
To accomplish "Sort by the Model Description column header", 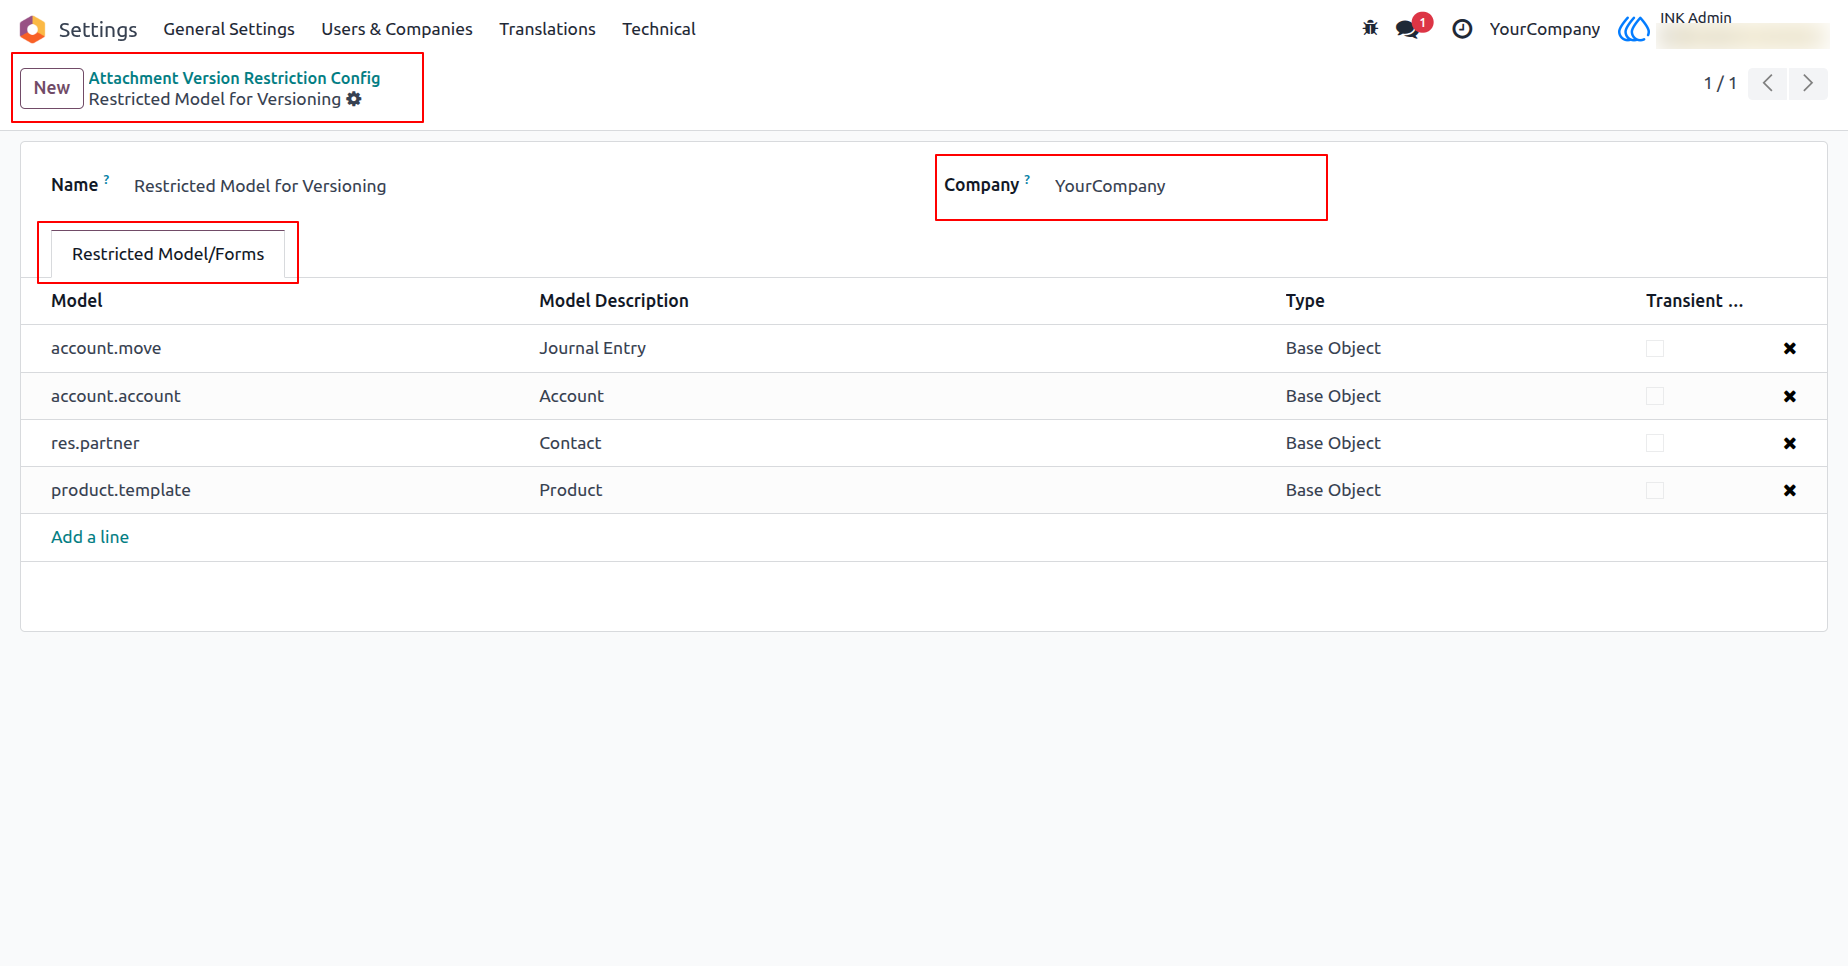I will pos(614,301).
